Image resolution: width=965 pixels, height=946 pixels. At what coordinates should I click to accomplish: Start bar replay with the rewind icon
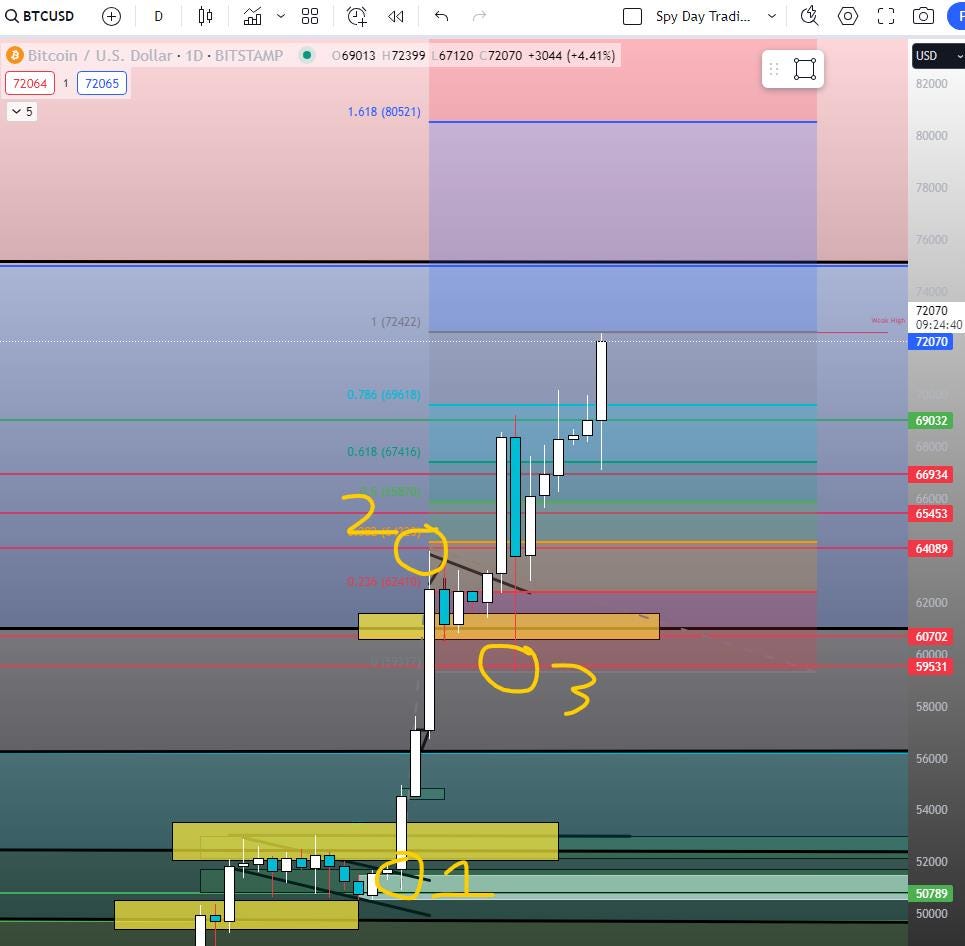tap(394, 16)
